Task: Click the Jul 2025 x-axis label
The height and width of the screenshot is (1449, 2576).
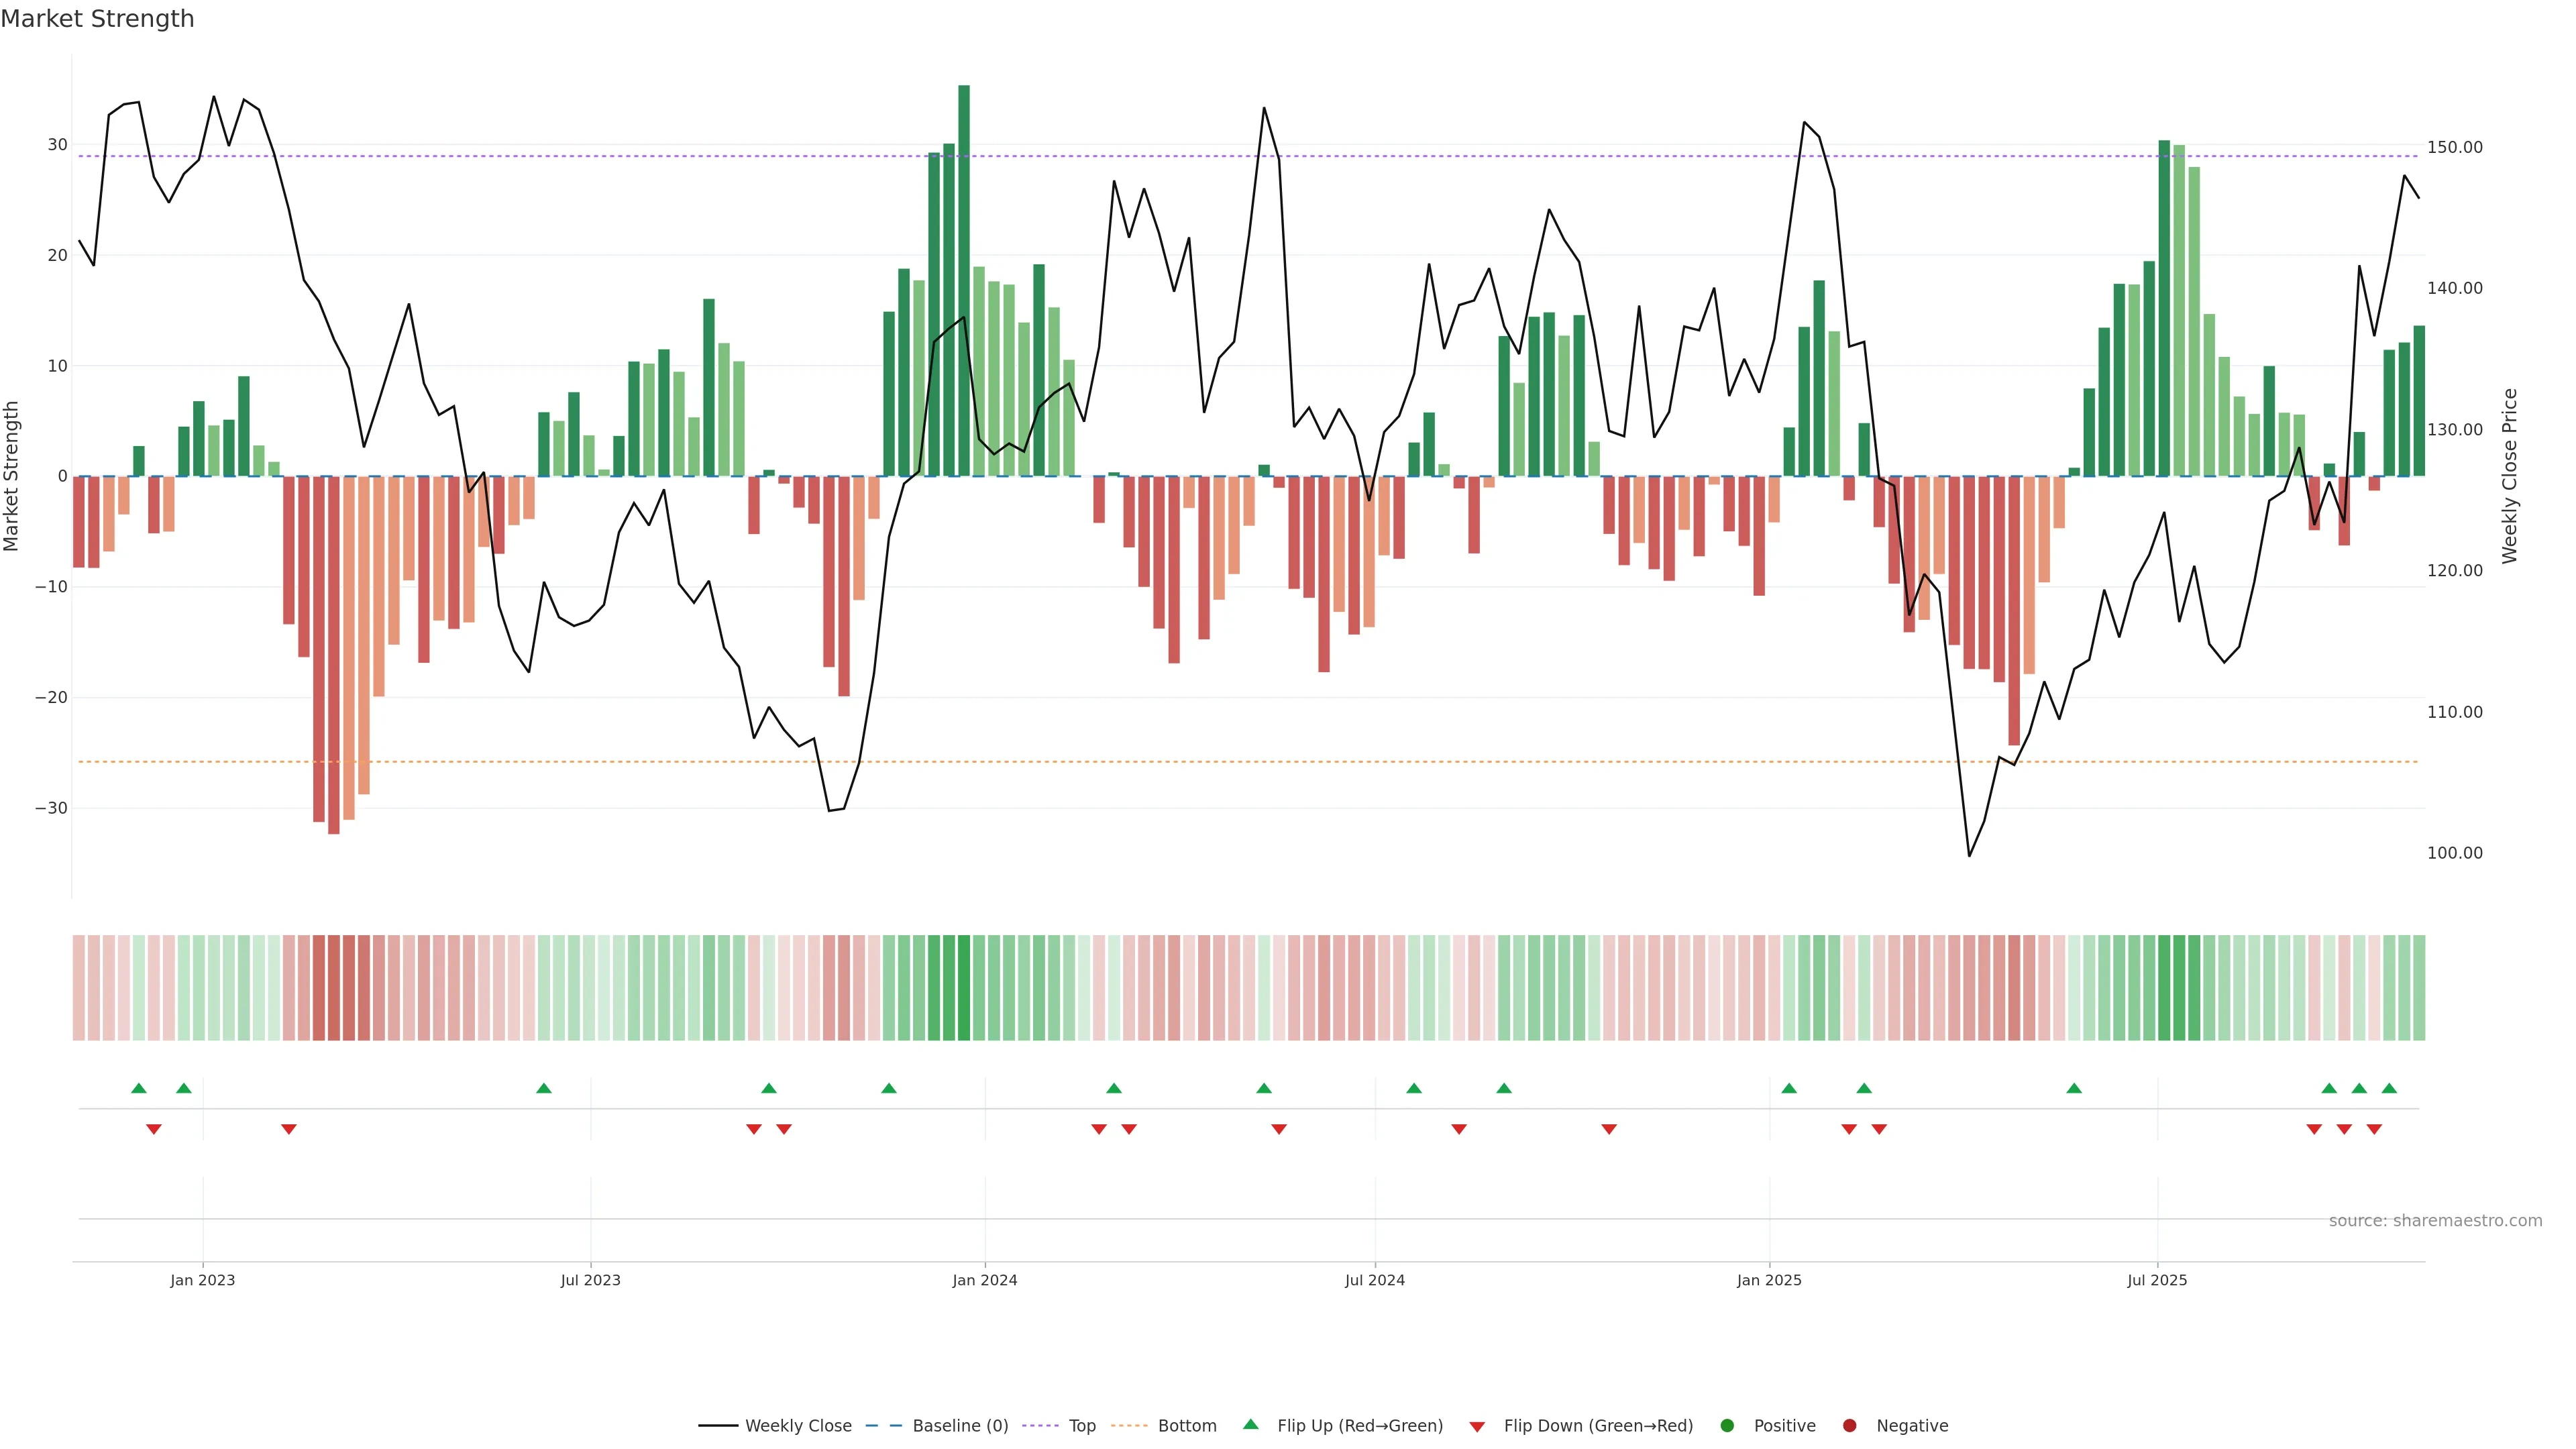Action: tap(2157, 1280)
